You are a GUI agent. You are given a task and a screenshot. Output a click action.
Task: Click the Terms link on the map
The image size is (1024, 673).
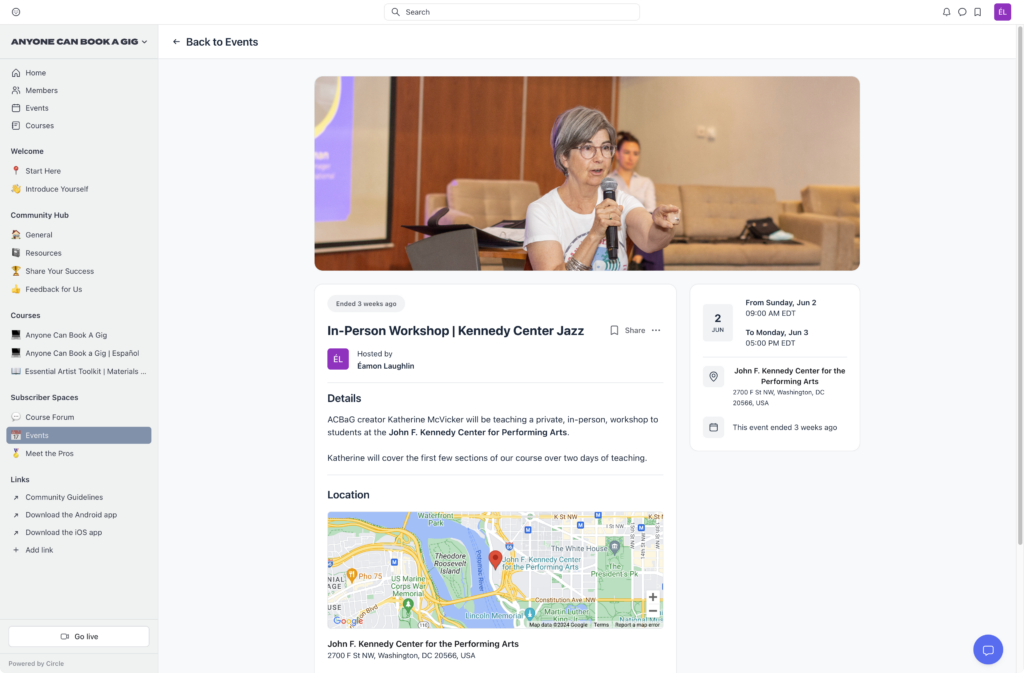coord(601,625)
